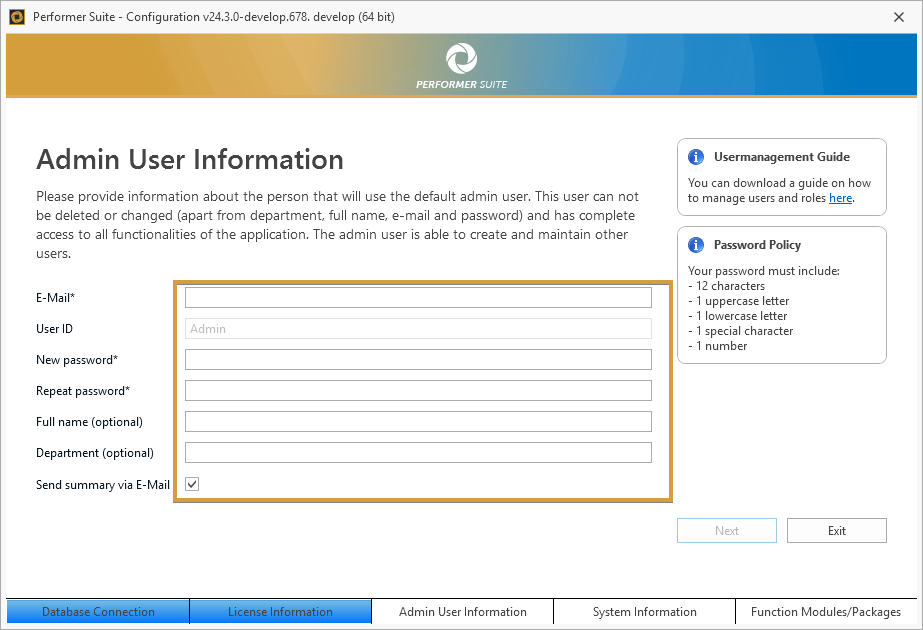Click the Usermanagement Guide info icon

pos(696,157)
